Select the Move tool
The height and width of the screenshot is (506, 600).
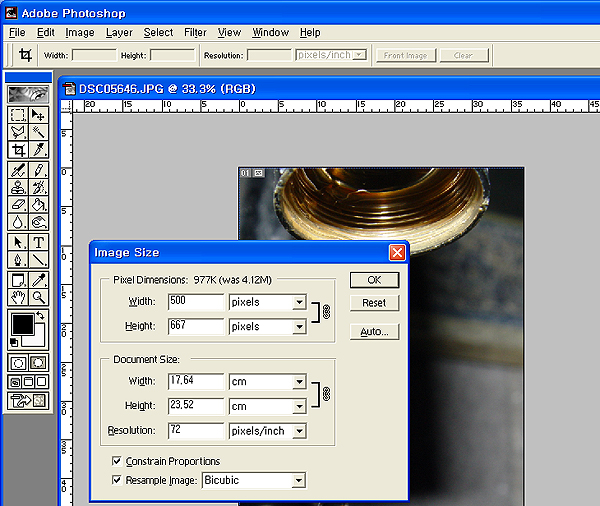38,115
